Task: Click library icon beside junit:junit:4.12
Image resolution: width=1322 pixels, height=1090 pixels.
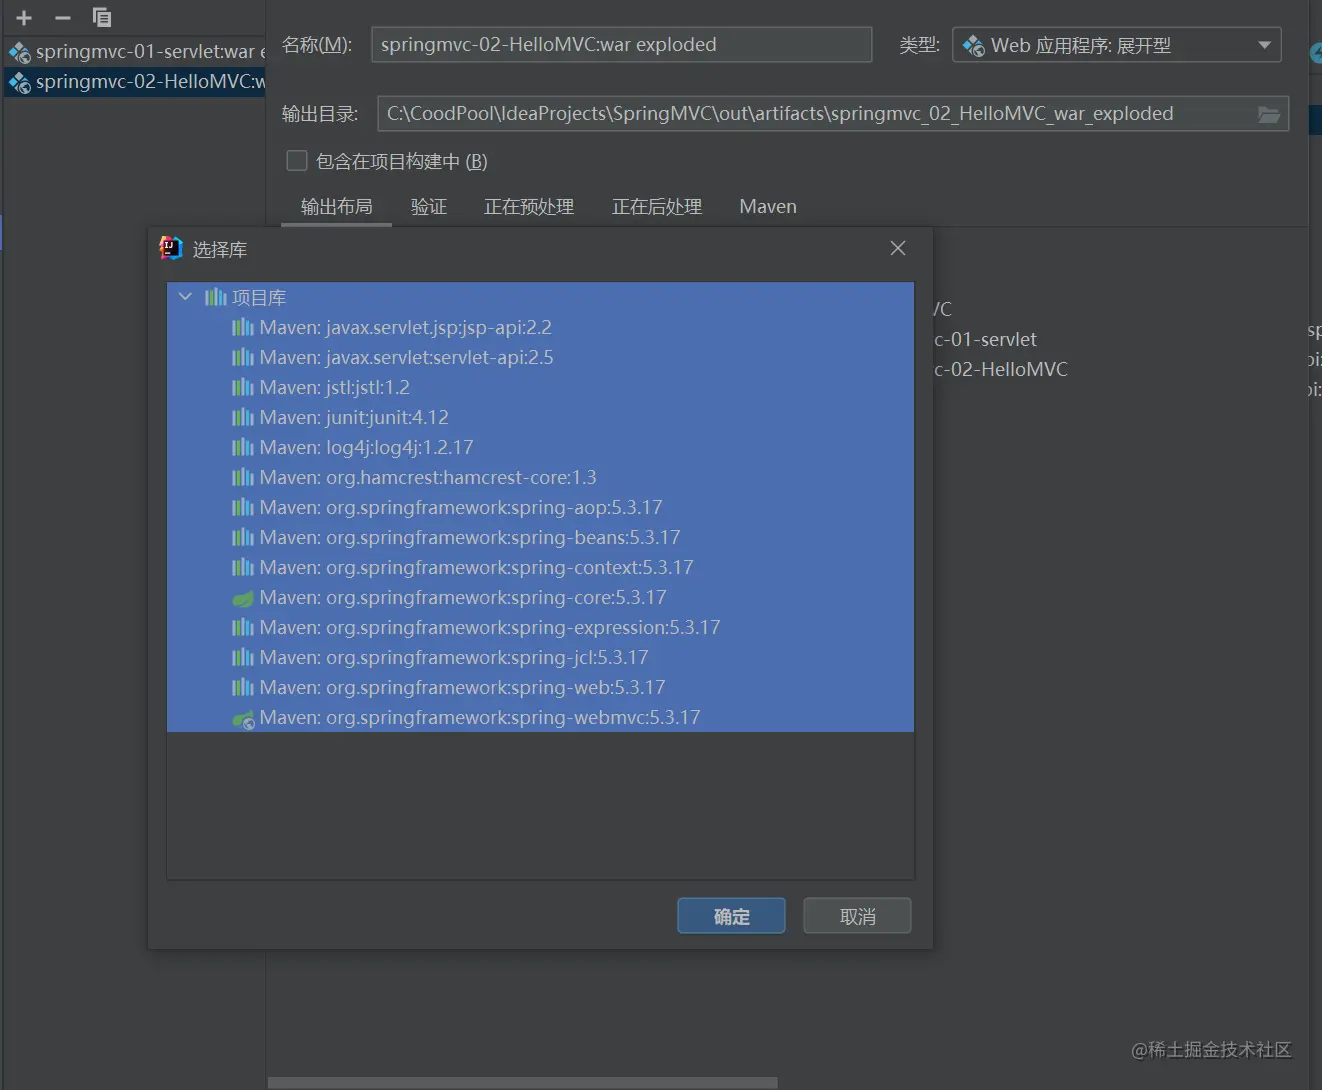Action: (x=243, y=418)
